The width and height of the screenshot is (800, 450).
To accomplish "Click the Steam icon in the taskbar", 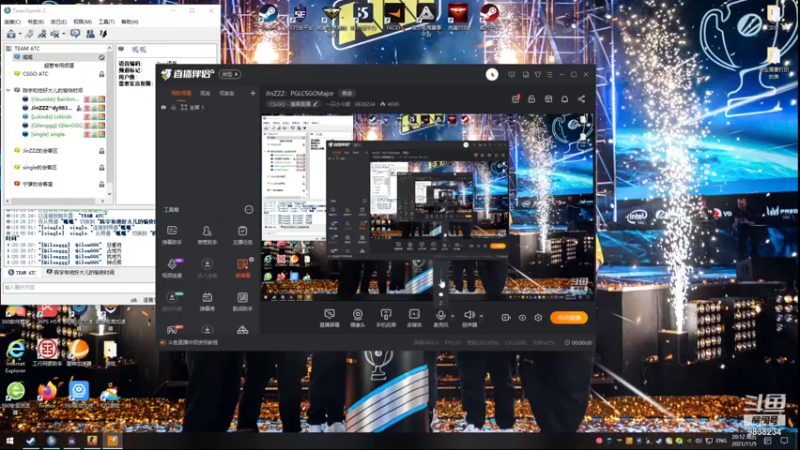I will tap(31, 441).
